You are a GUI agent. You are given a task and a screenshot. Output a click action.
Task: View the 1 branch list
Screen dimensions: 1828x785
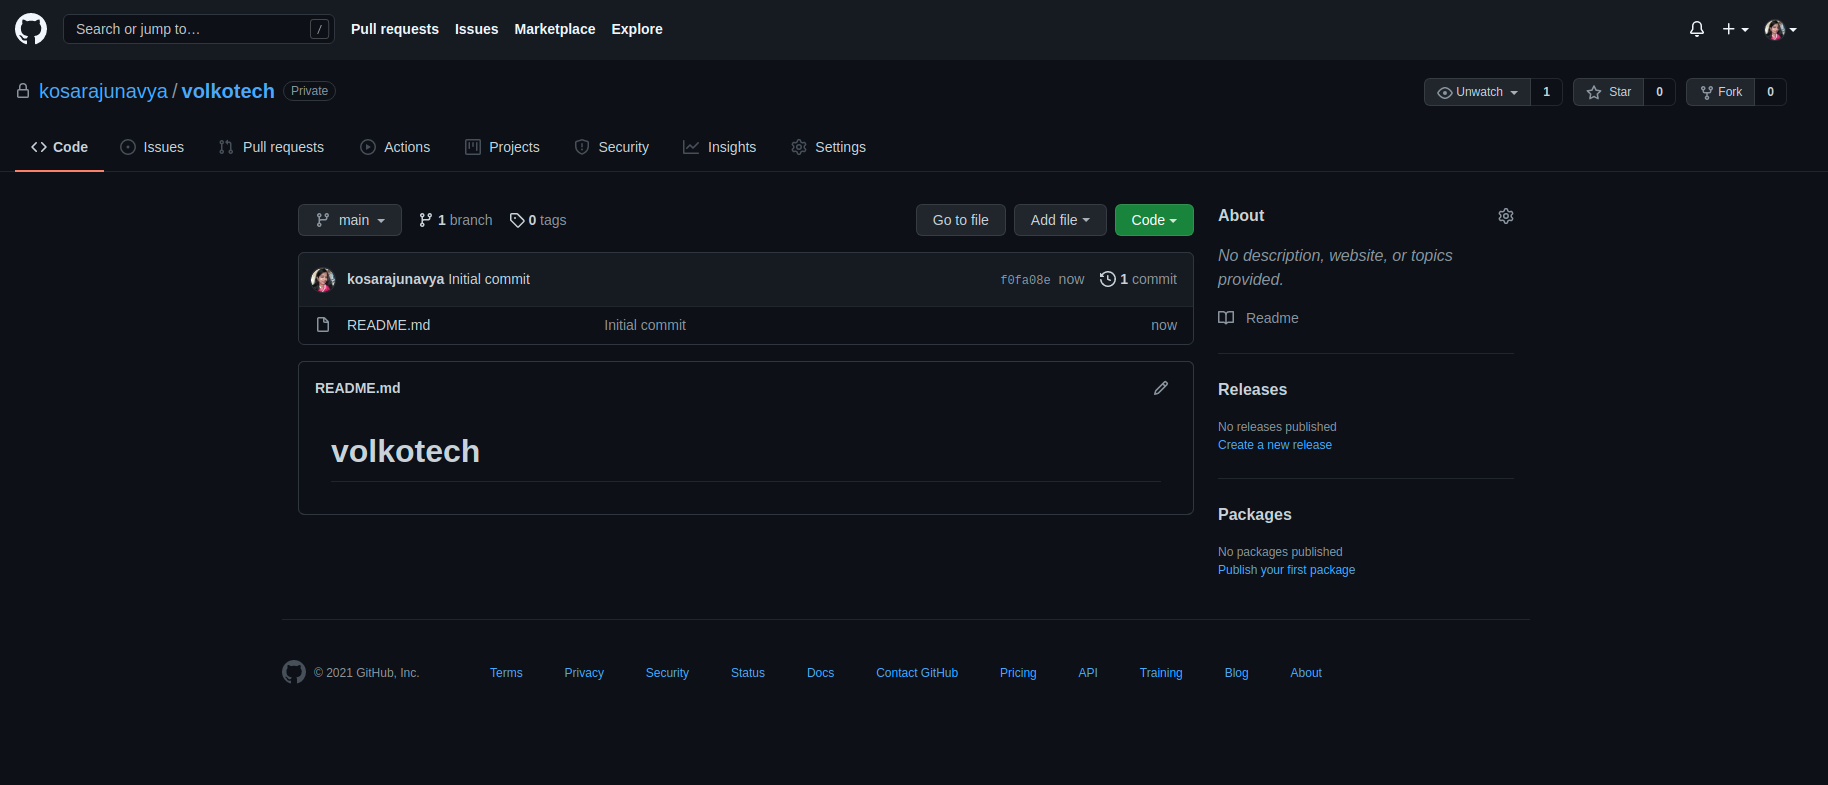pyautogui.click(x=455, y=220)
